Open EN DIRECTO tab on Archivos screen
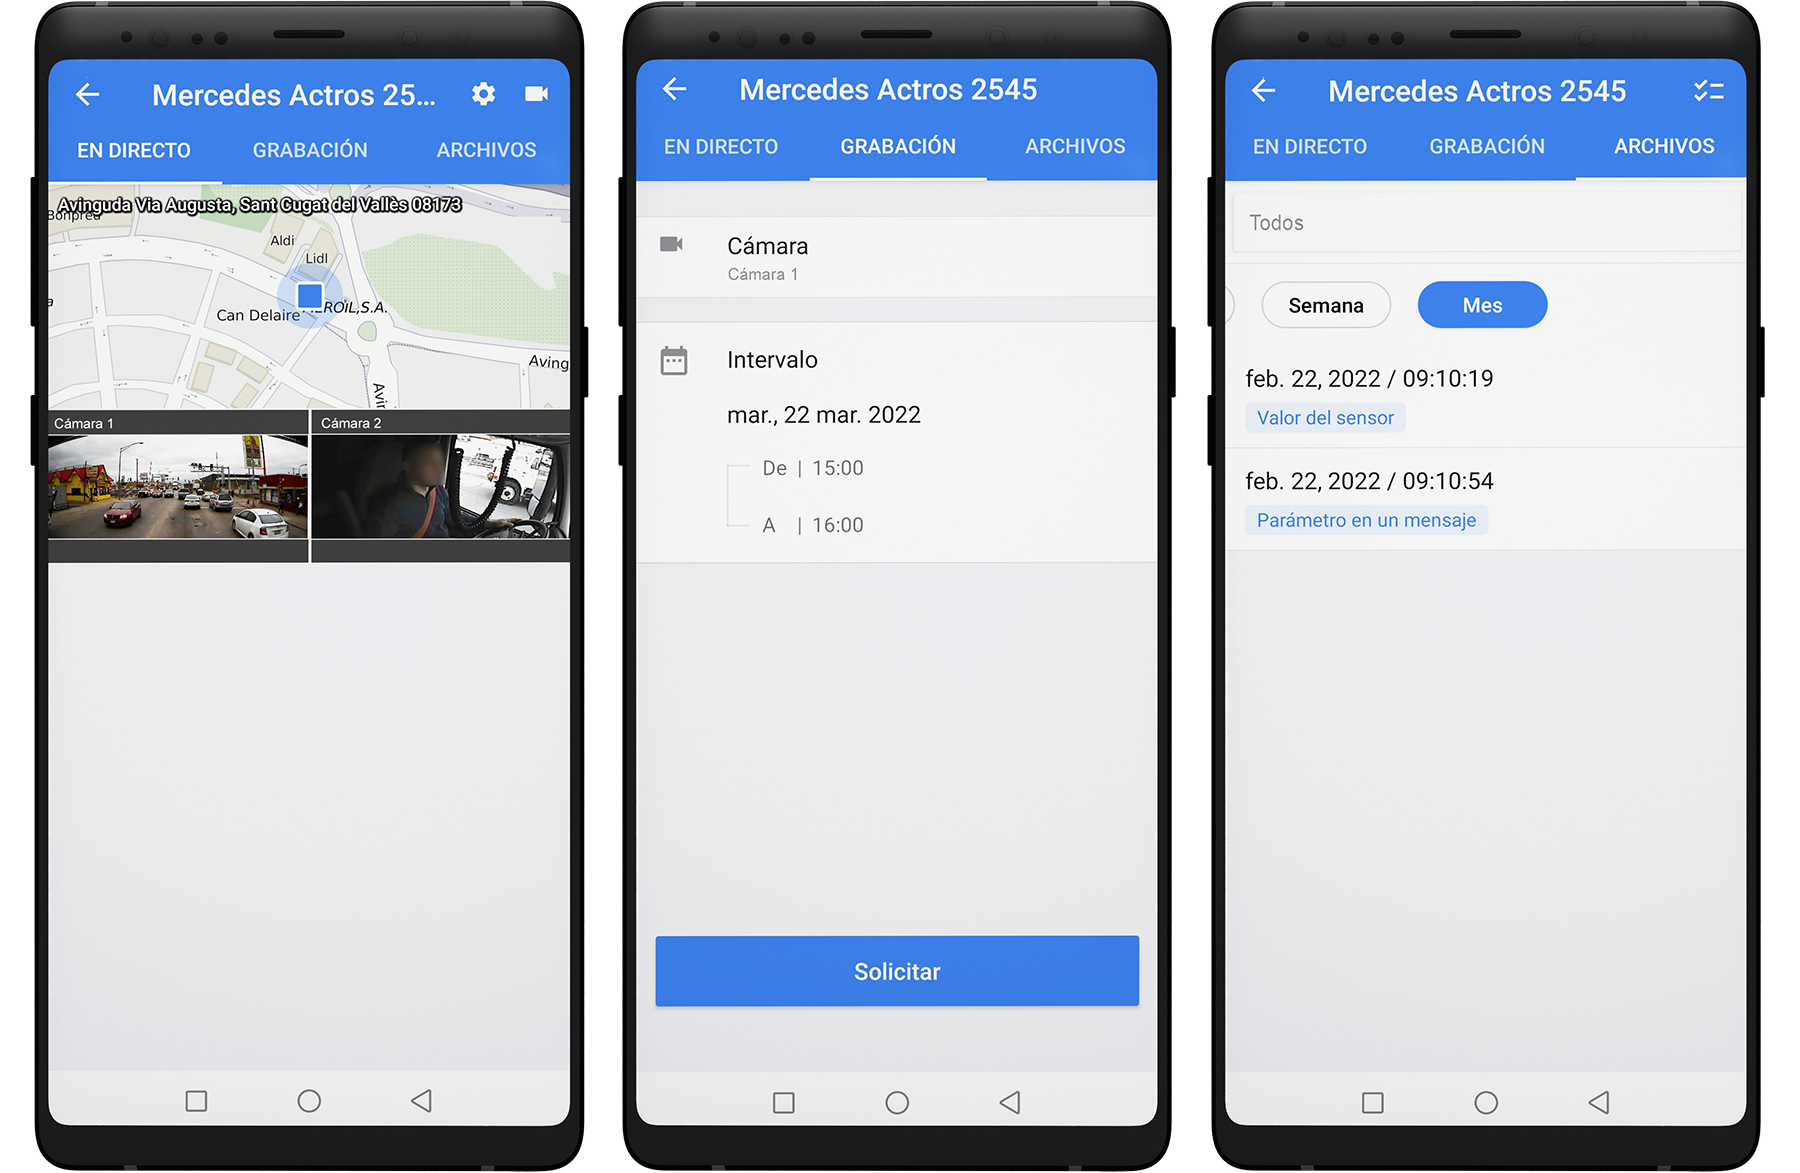 click(1309, 147)
